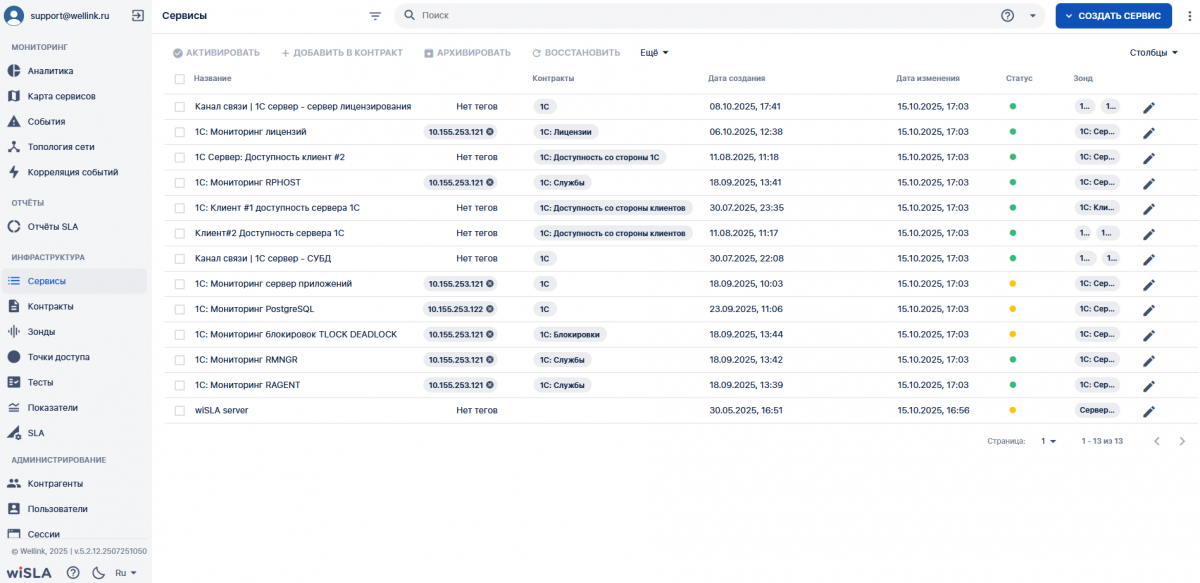This screenshot has height=583, width=1200.
Task: Edit the wiSLA server service with pencil icon
Action: click(x=1149, y=410)
